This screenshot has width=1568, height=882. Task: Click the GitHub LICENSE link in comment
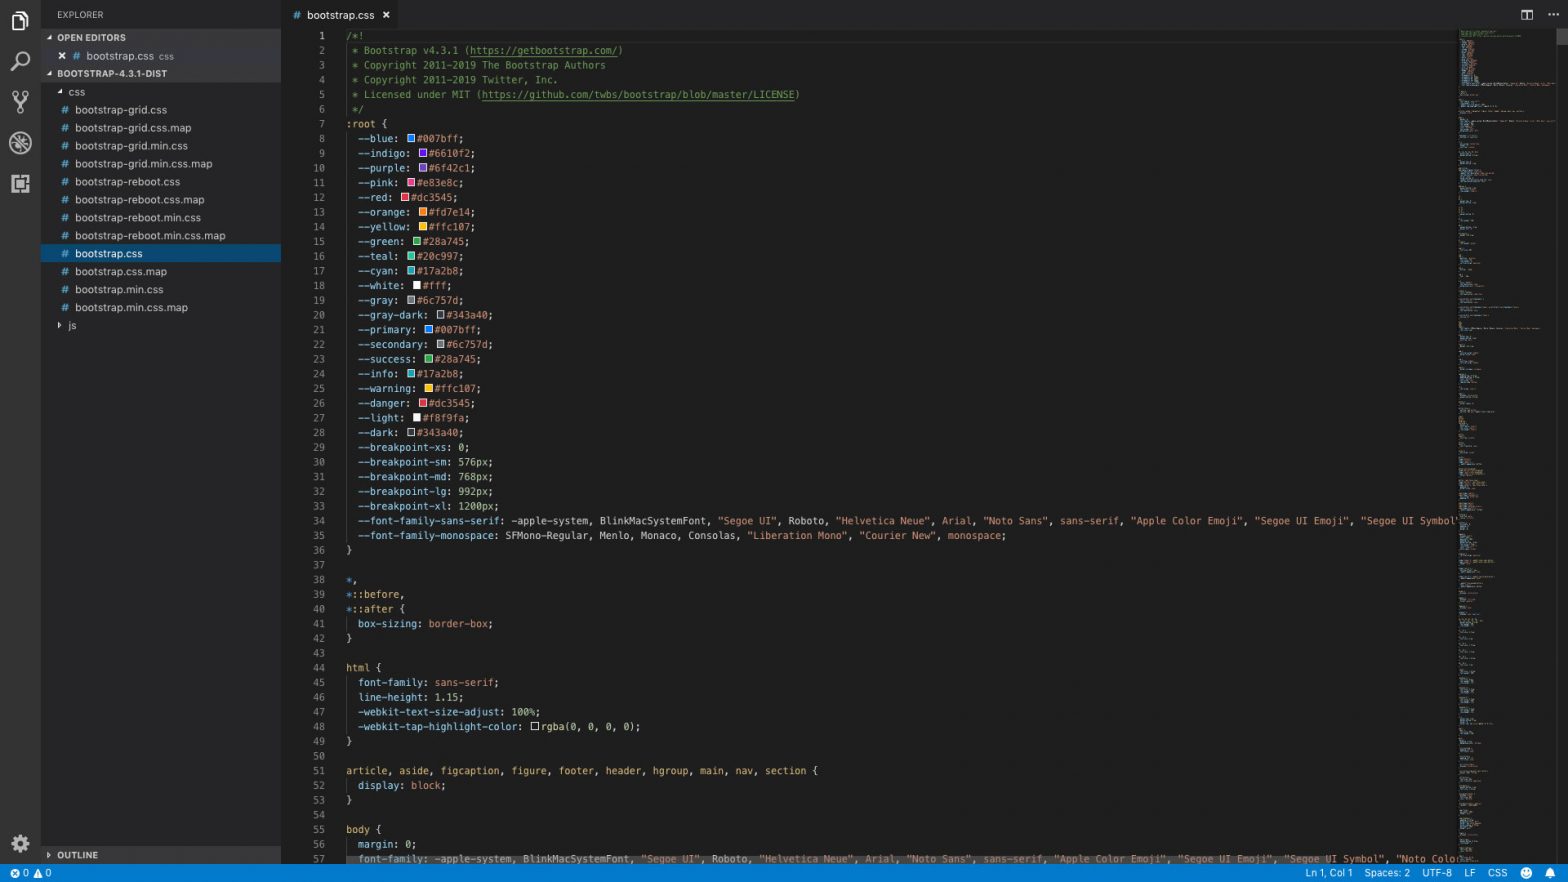pos(638,95)
